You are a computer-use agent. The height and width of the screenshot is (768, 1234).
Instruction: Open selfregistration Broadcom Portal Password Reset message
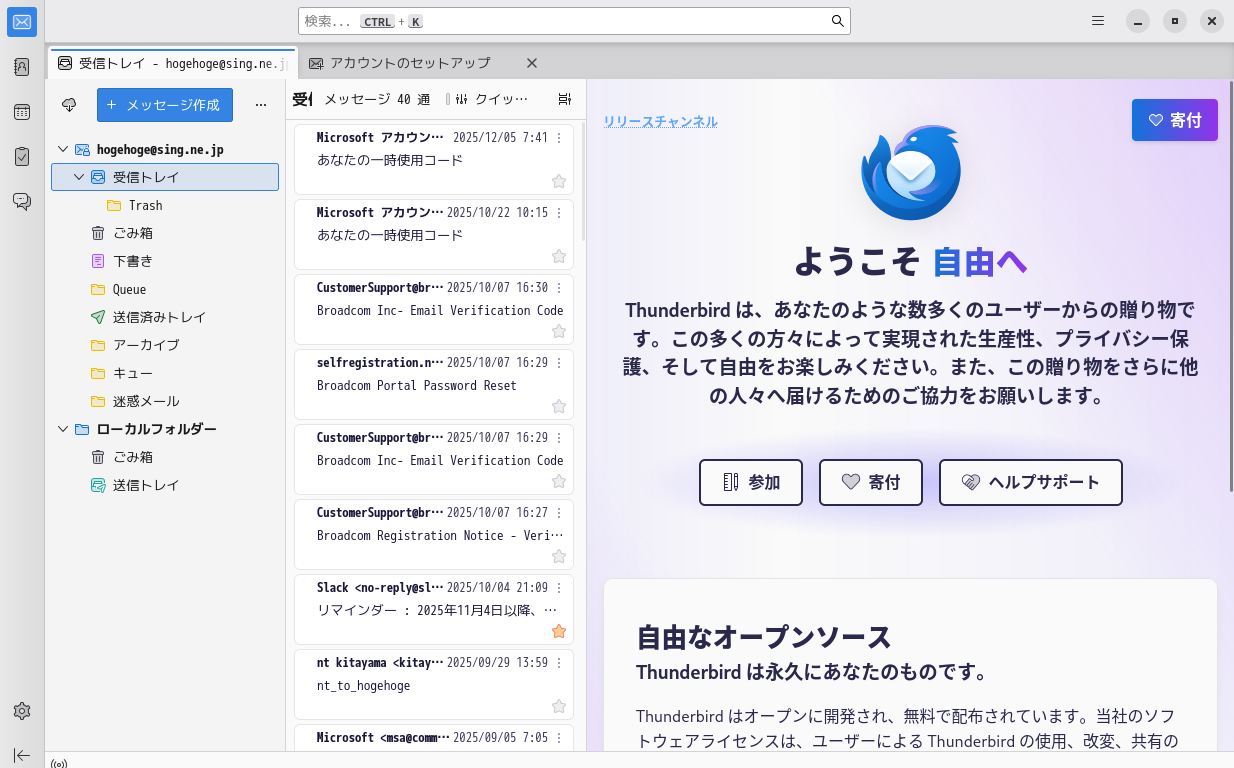[434, 384]
